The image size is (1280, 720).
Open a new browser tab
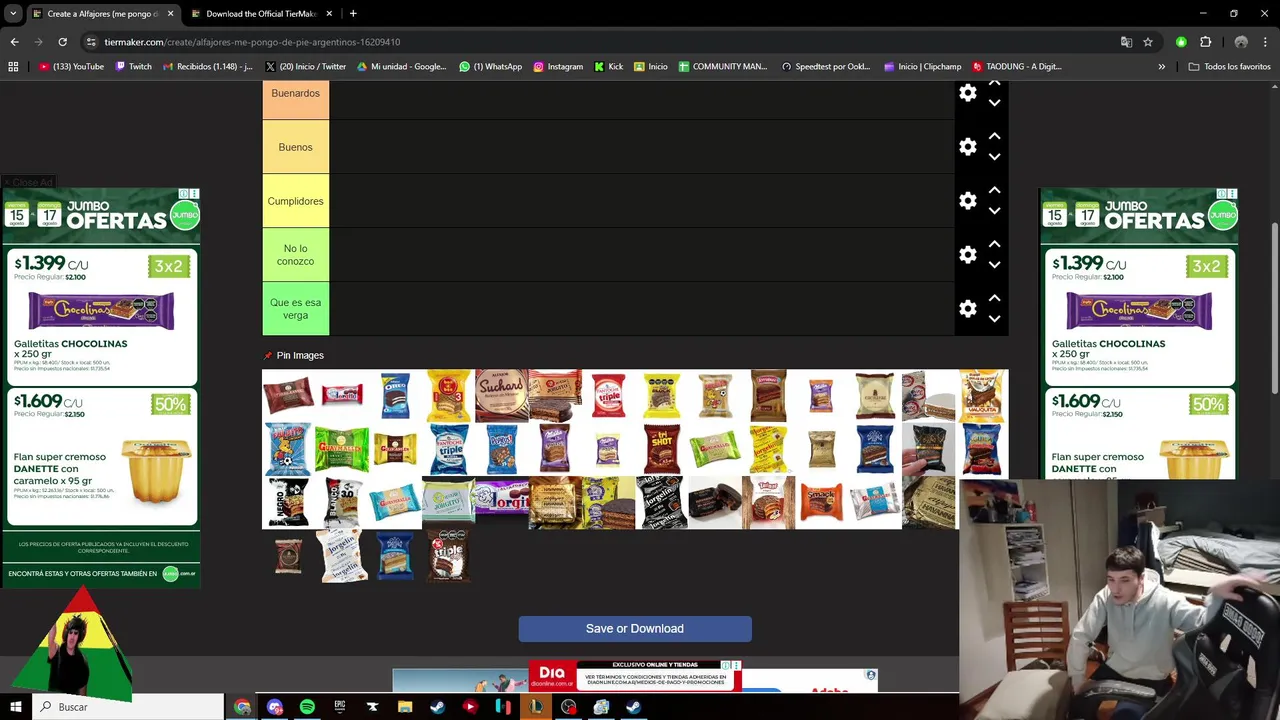[353, 14]
